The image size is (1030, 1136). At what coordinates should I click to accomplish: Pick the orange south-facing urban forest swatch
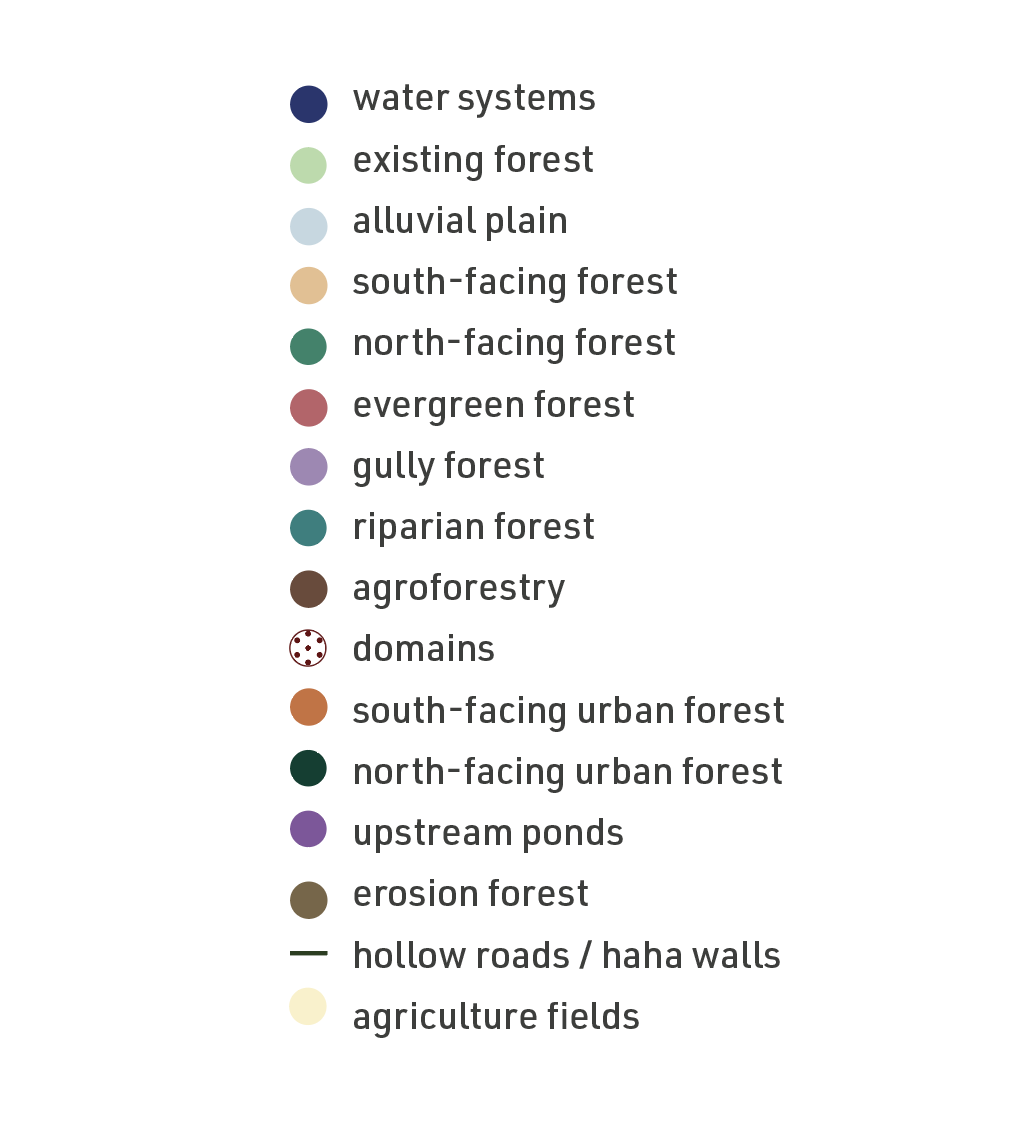[309, 707]
